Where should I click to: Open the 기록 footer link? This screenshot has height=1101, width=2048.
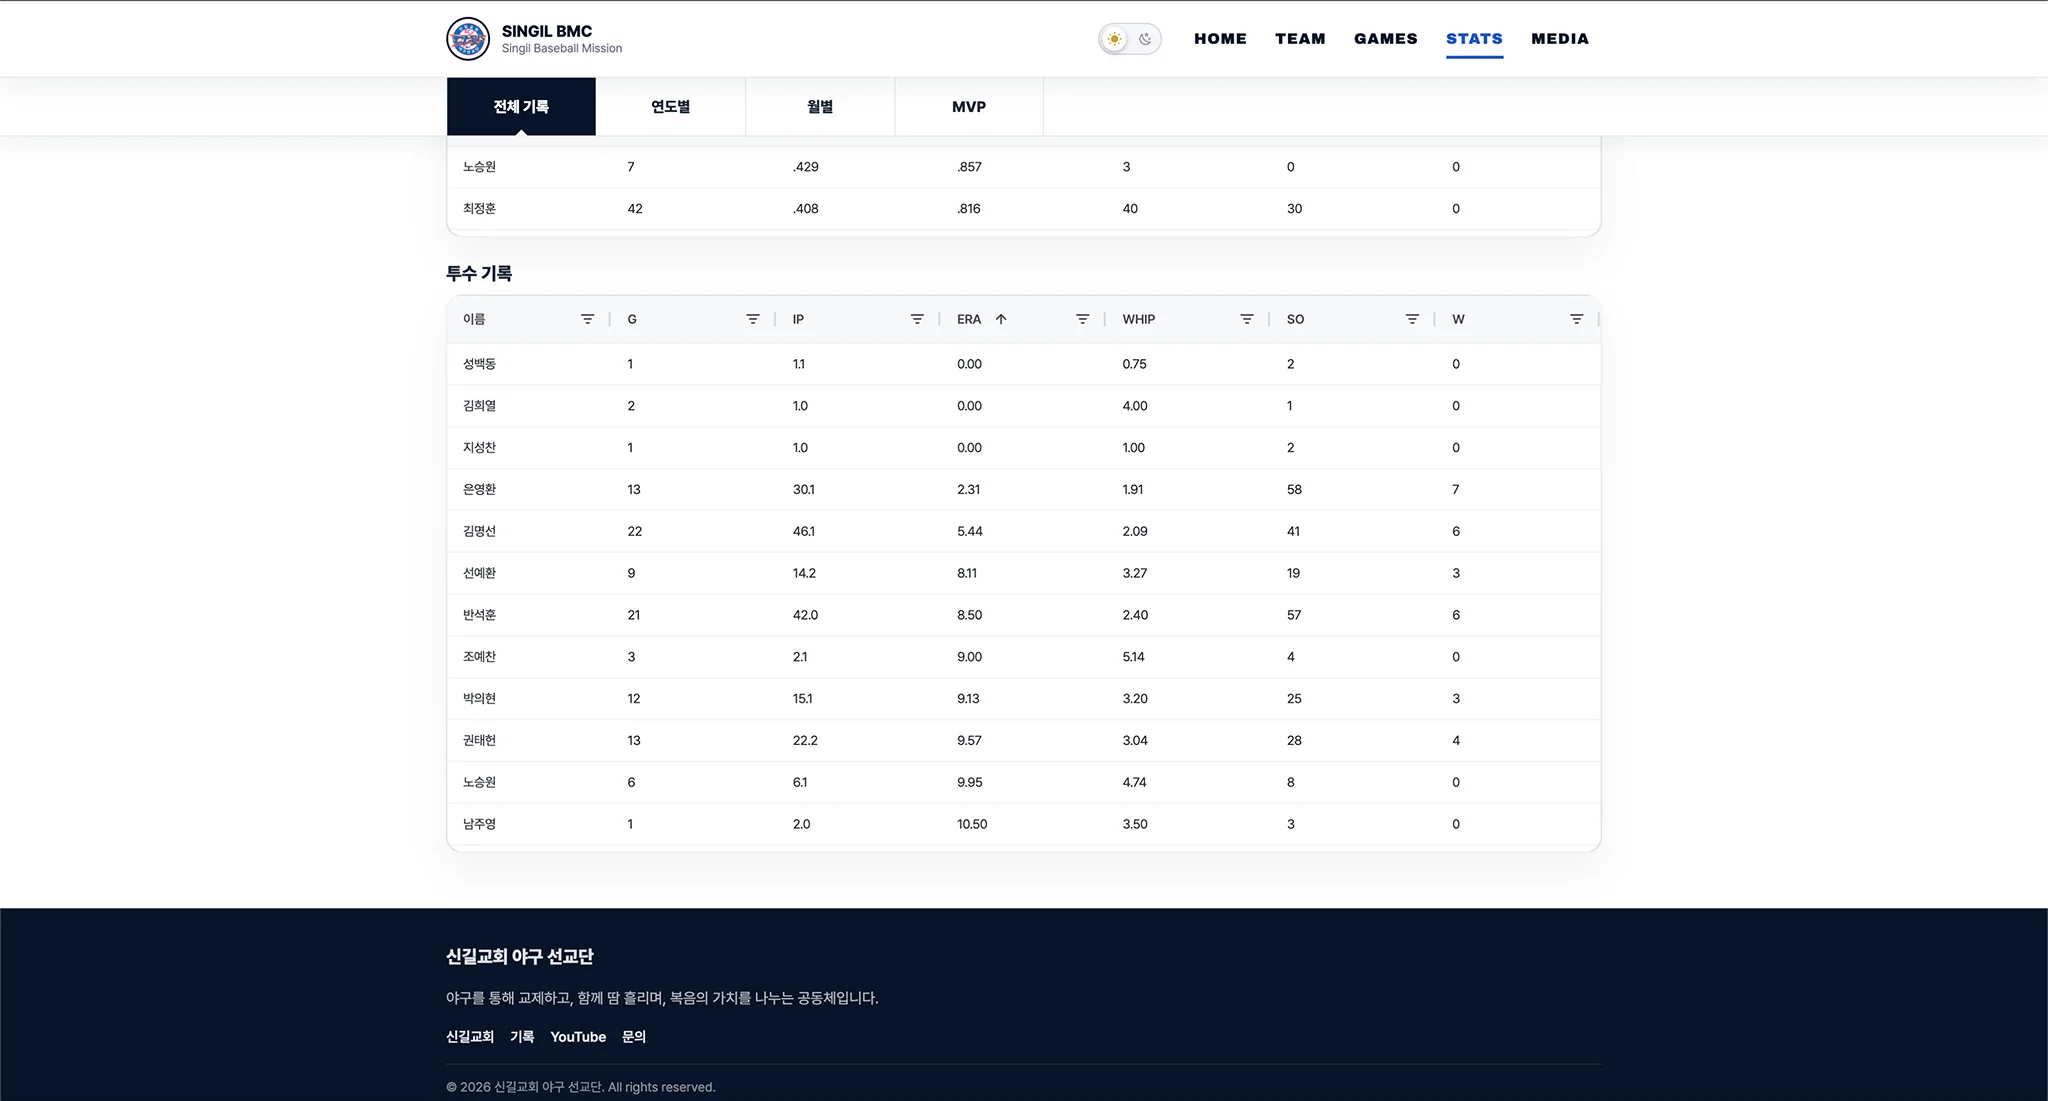(x=522, y=1037)
